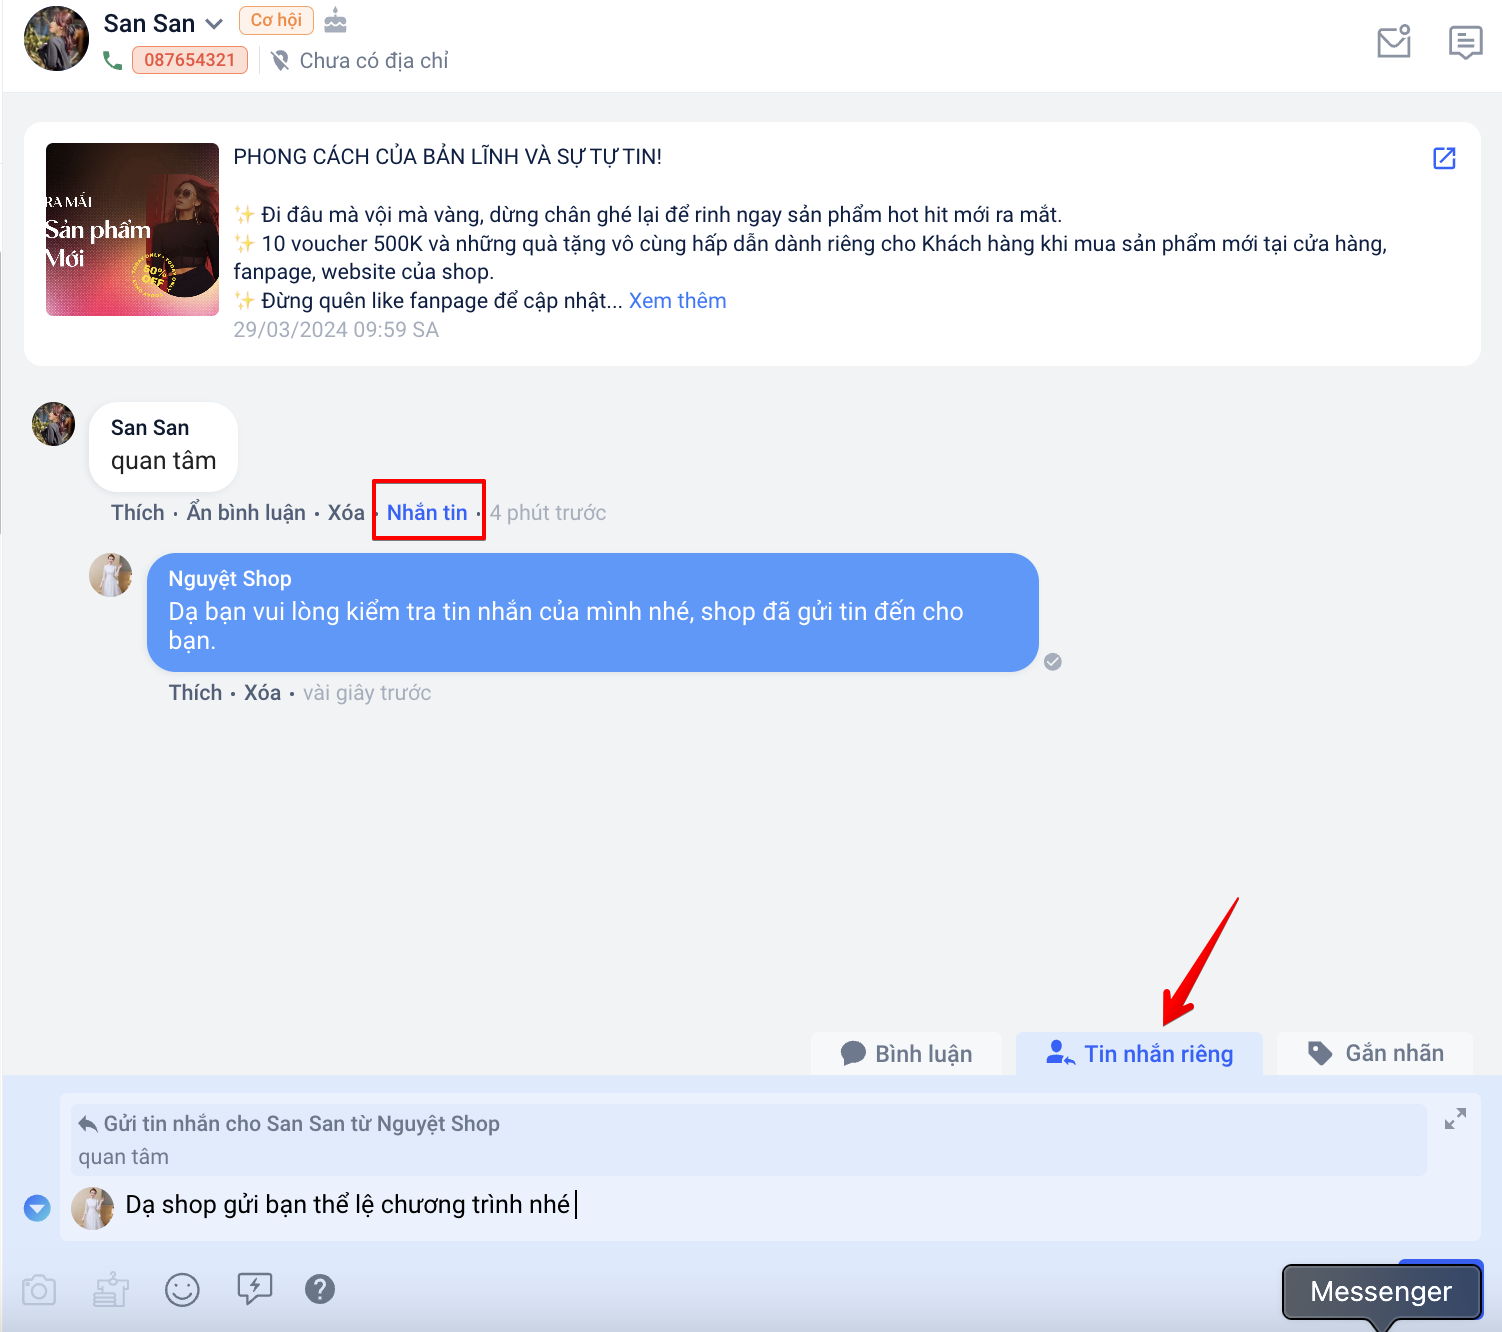Expand the message editor with the arrows icon
Viewport: 1502px width, 1332px height.
1455,1119
